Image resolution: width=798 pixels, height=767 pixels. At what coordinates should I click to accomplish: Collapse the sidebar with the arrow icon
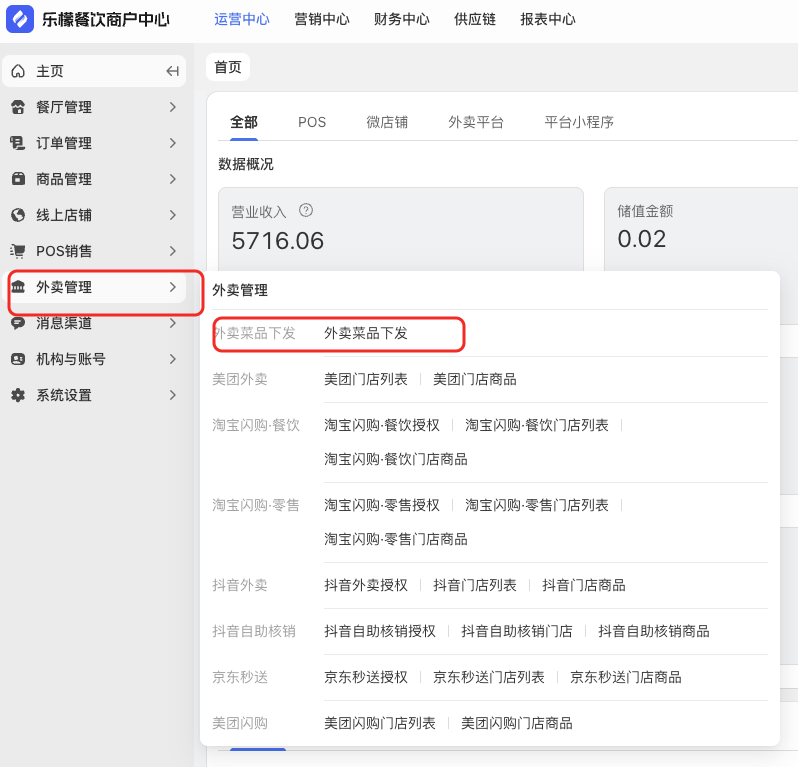tap(173, 71)
